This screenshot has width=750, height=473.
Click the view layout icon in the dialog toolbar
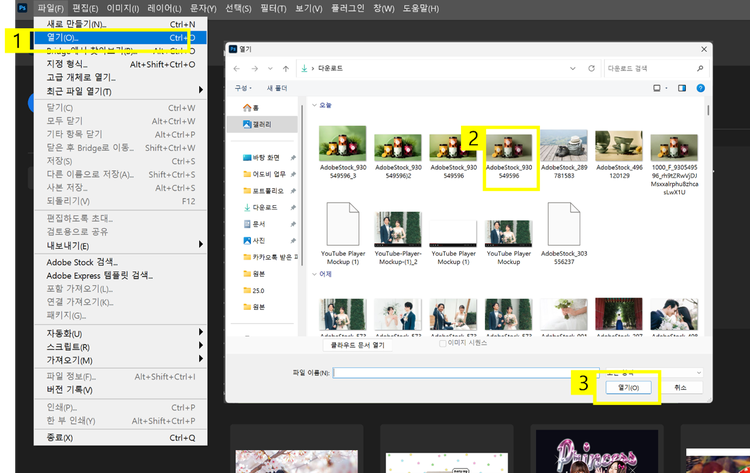tap(657, 88)
